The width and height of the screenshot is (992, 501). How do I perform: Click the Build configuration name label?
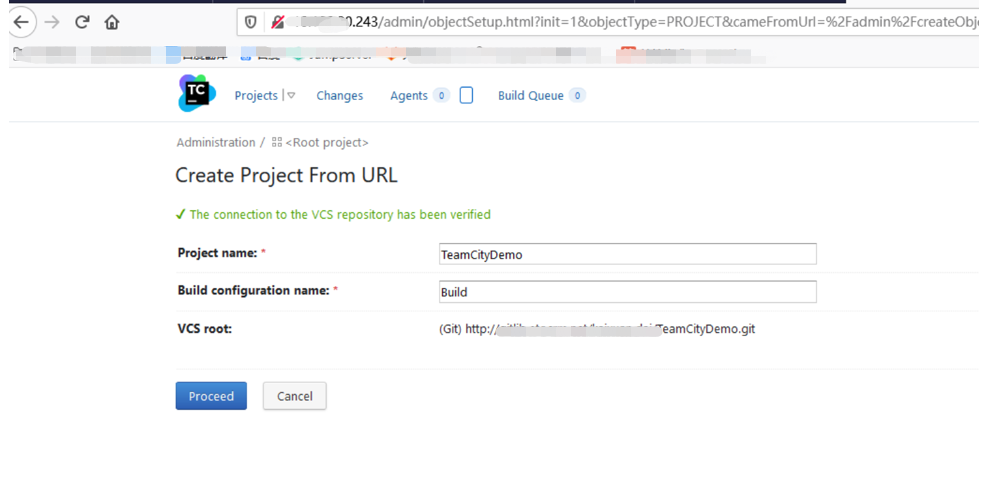click(254, 290)
